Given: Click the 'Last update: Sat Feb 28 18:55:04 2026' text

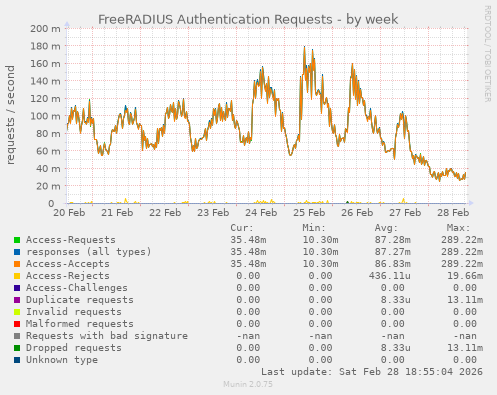Looking at the screenshot, I should point(372,372).
